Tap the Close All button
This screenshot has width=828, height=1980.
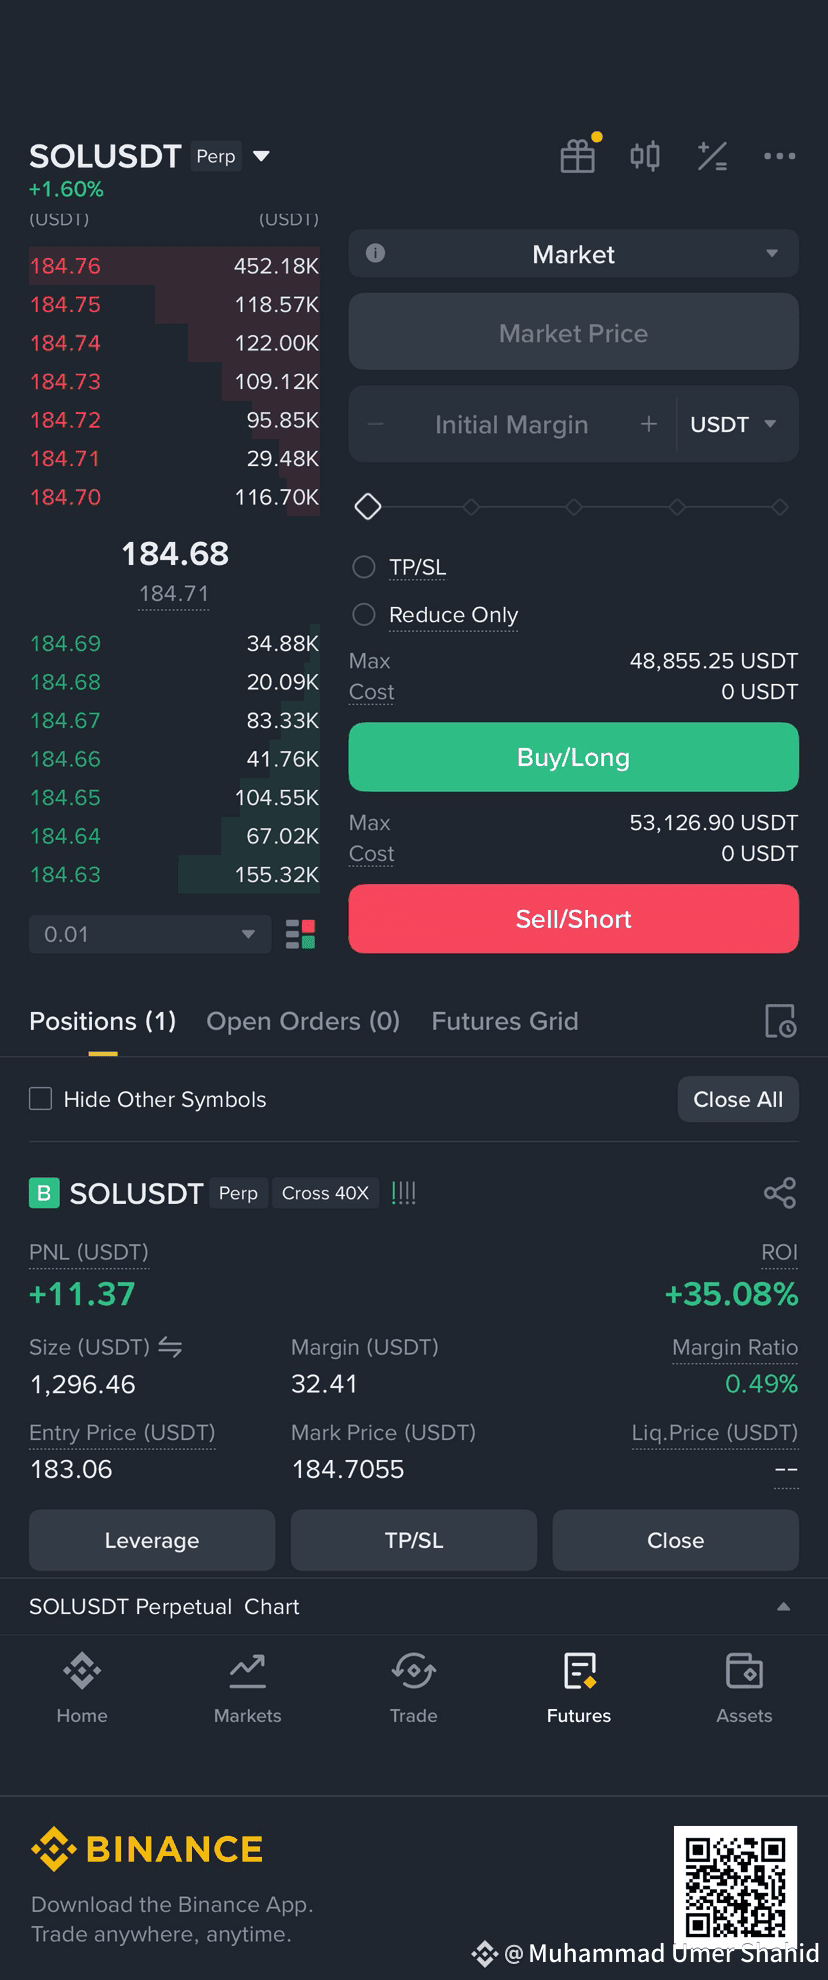tap(738, 1099)
